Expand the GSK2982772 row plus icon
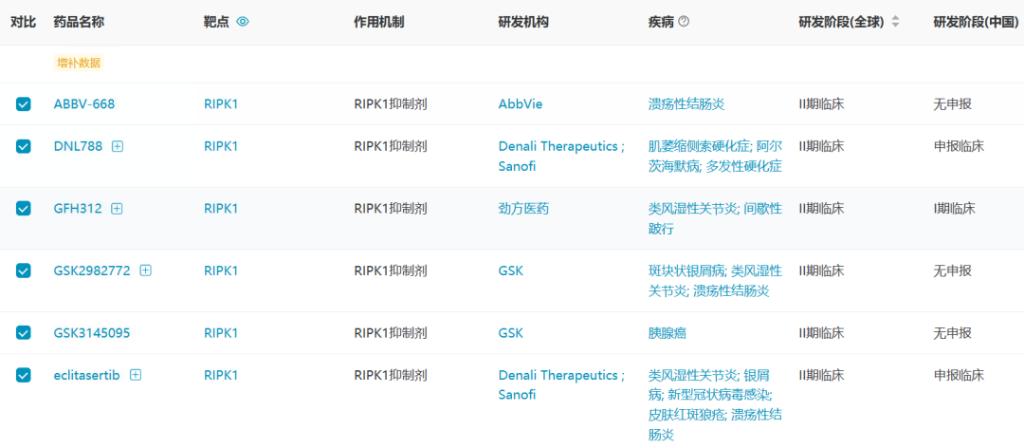The image size is (1024, 448). pos(146,270)
